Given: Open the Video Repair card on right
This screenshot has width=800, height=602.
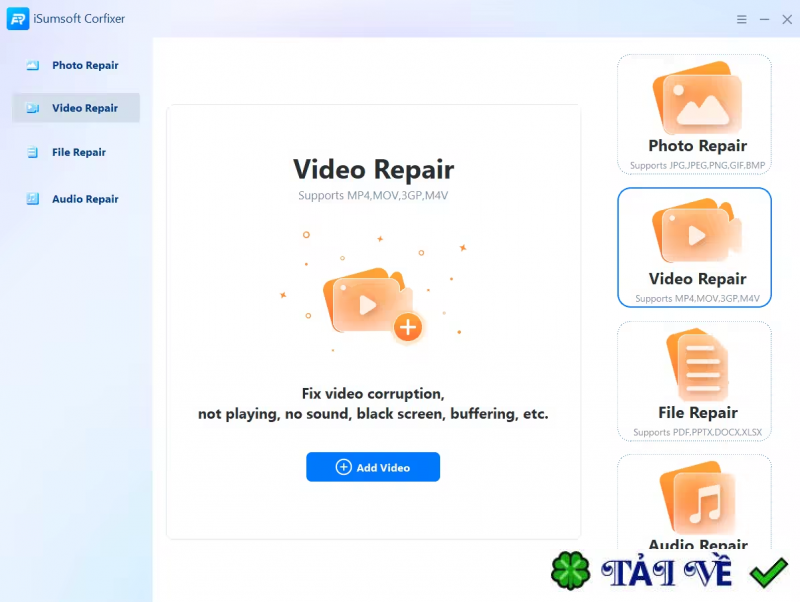Looking at the screenshot, I should [694, 247].
